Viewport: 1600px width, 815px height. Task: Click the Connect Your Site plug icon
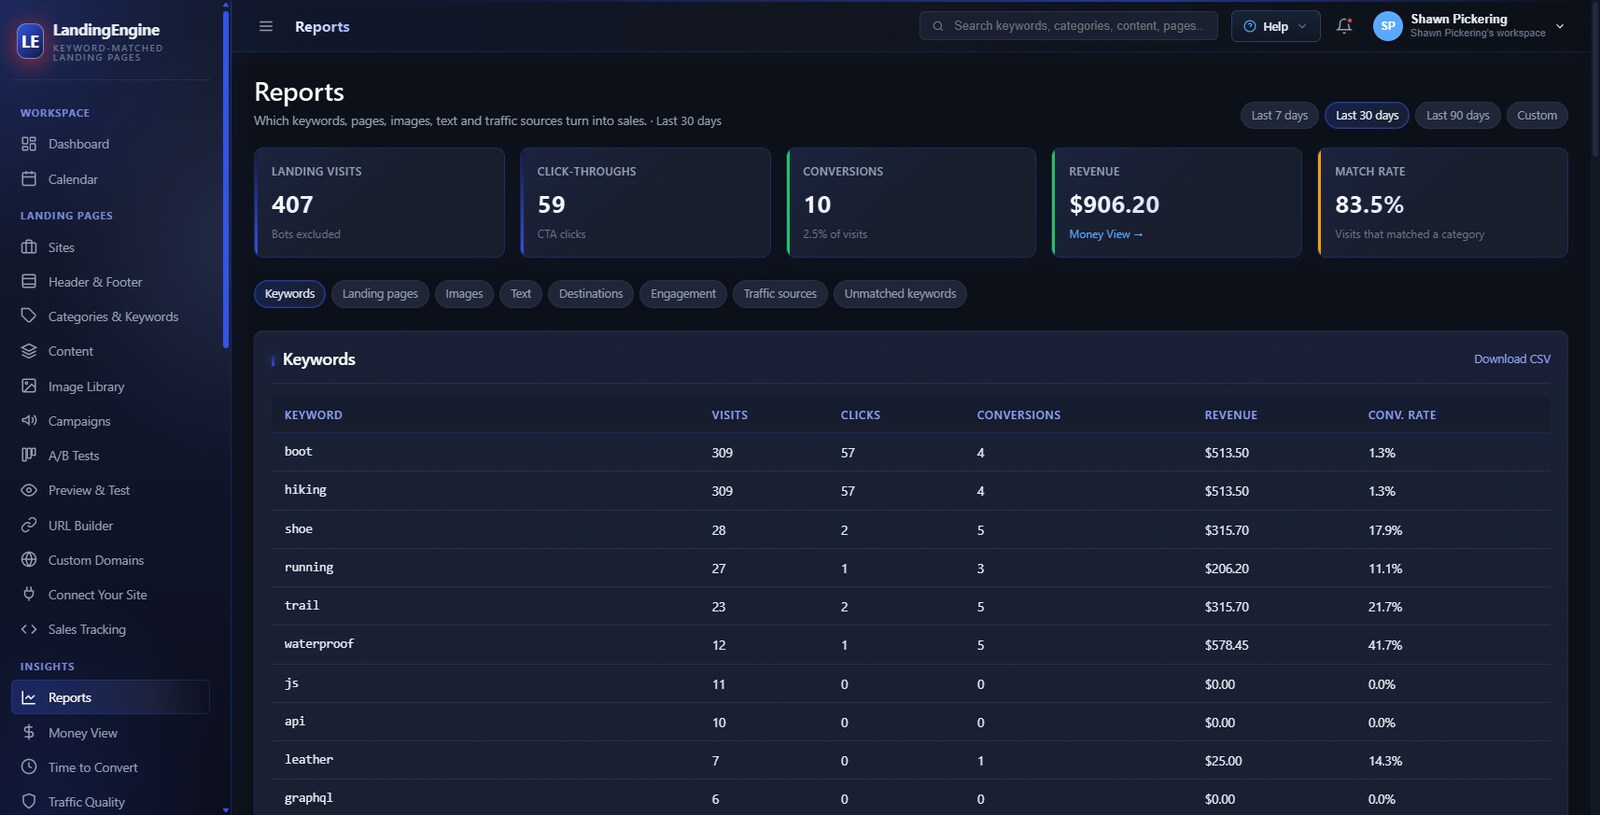29,594
